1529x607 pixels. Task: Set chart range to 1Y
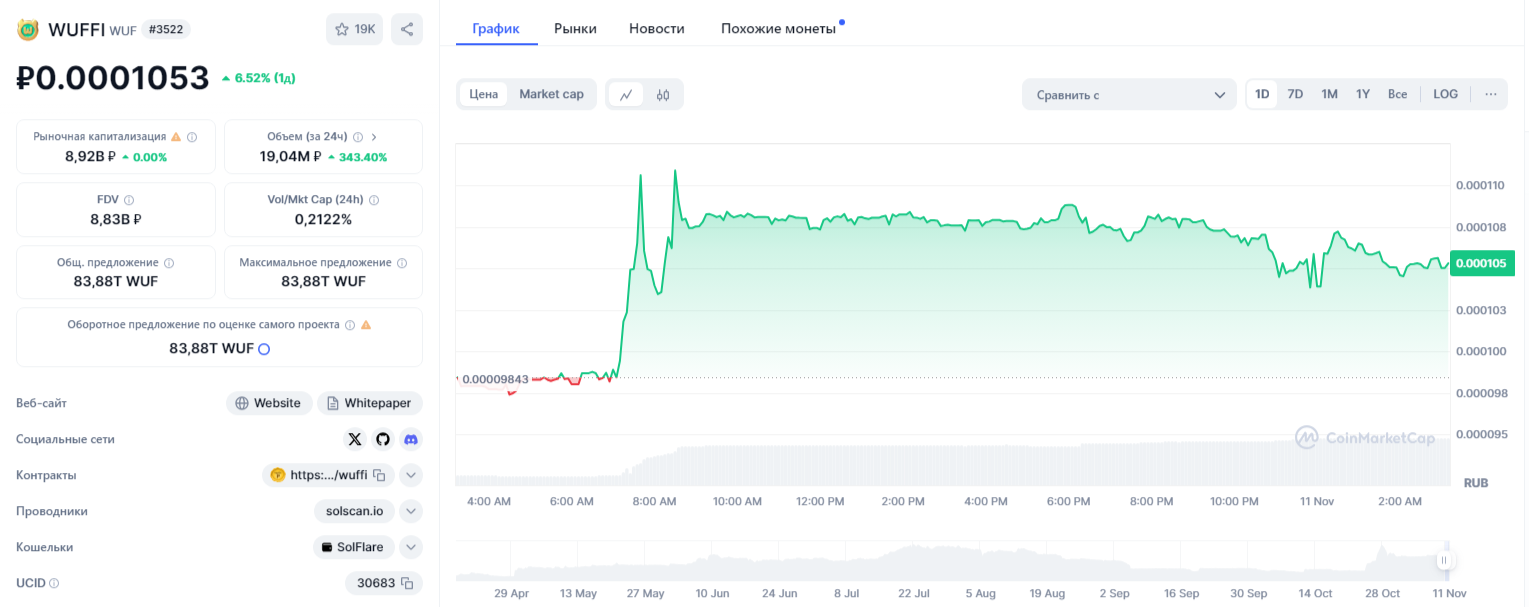tap(1363, 94)
